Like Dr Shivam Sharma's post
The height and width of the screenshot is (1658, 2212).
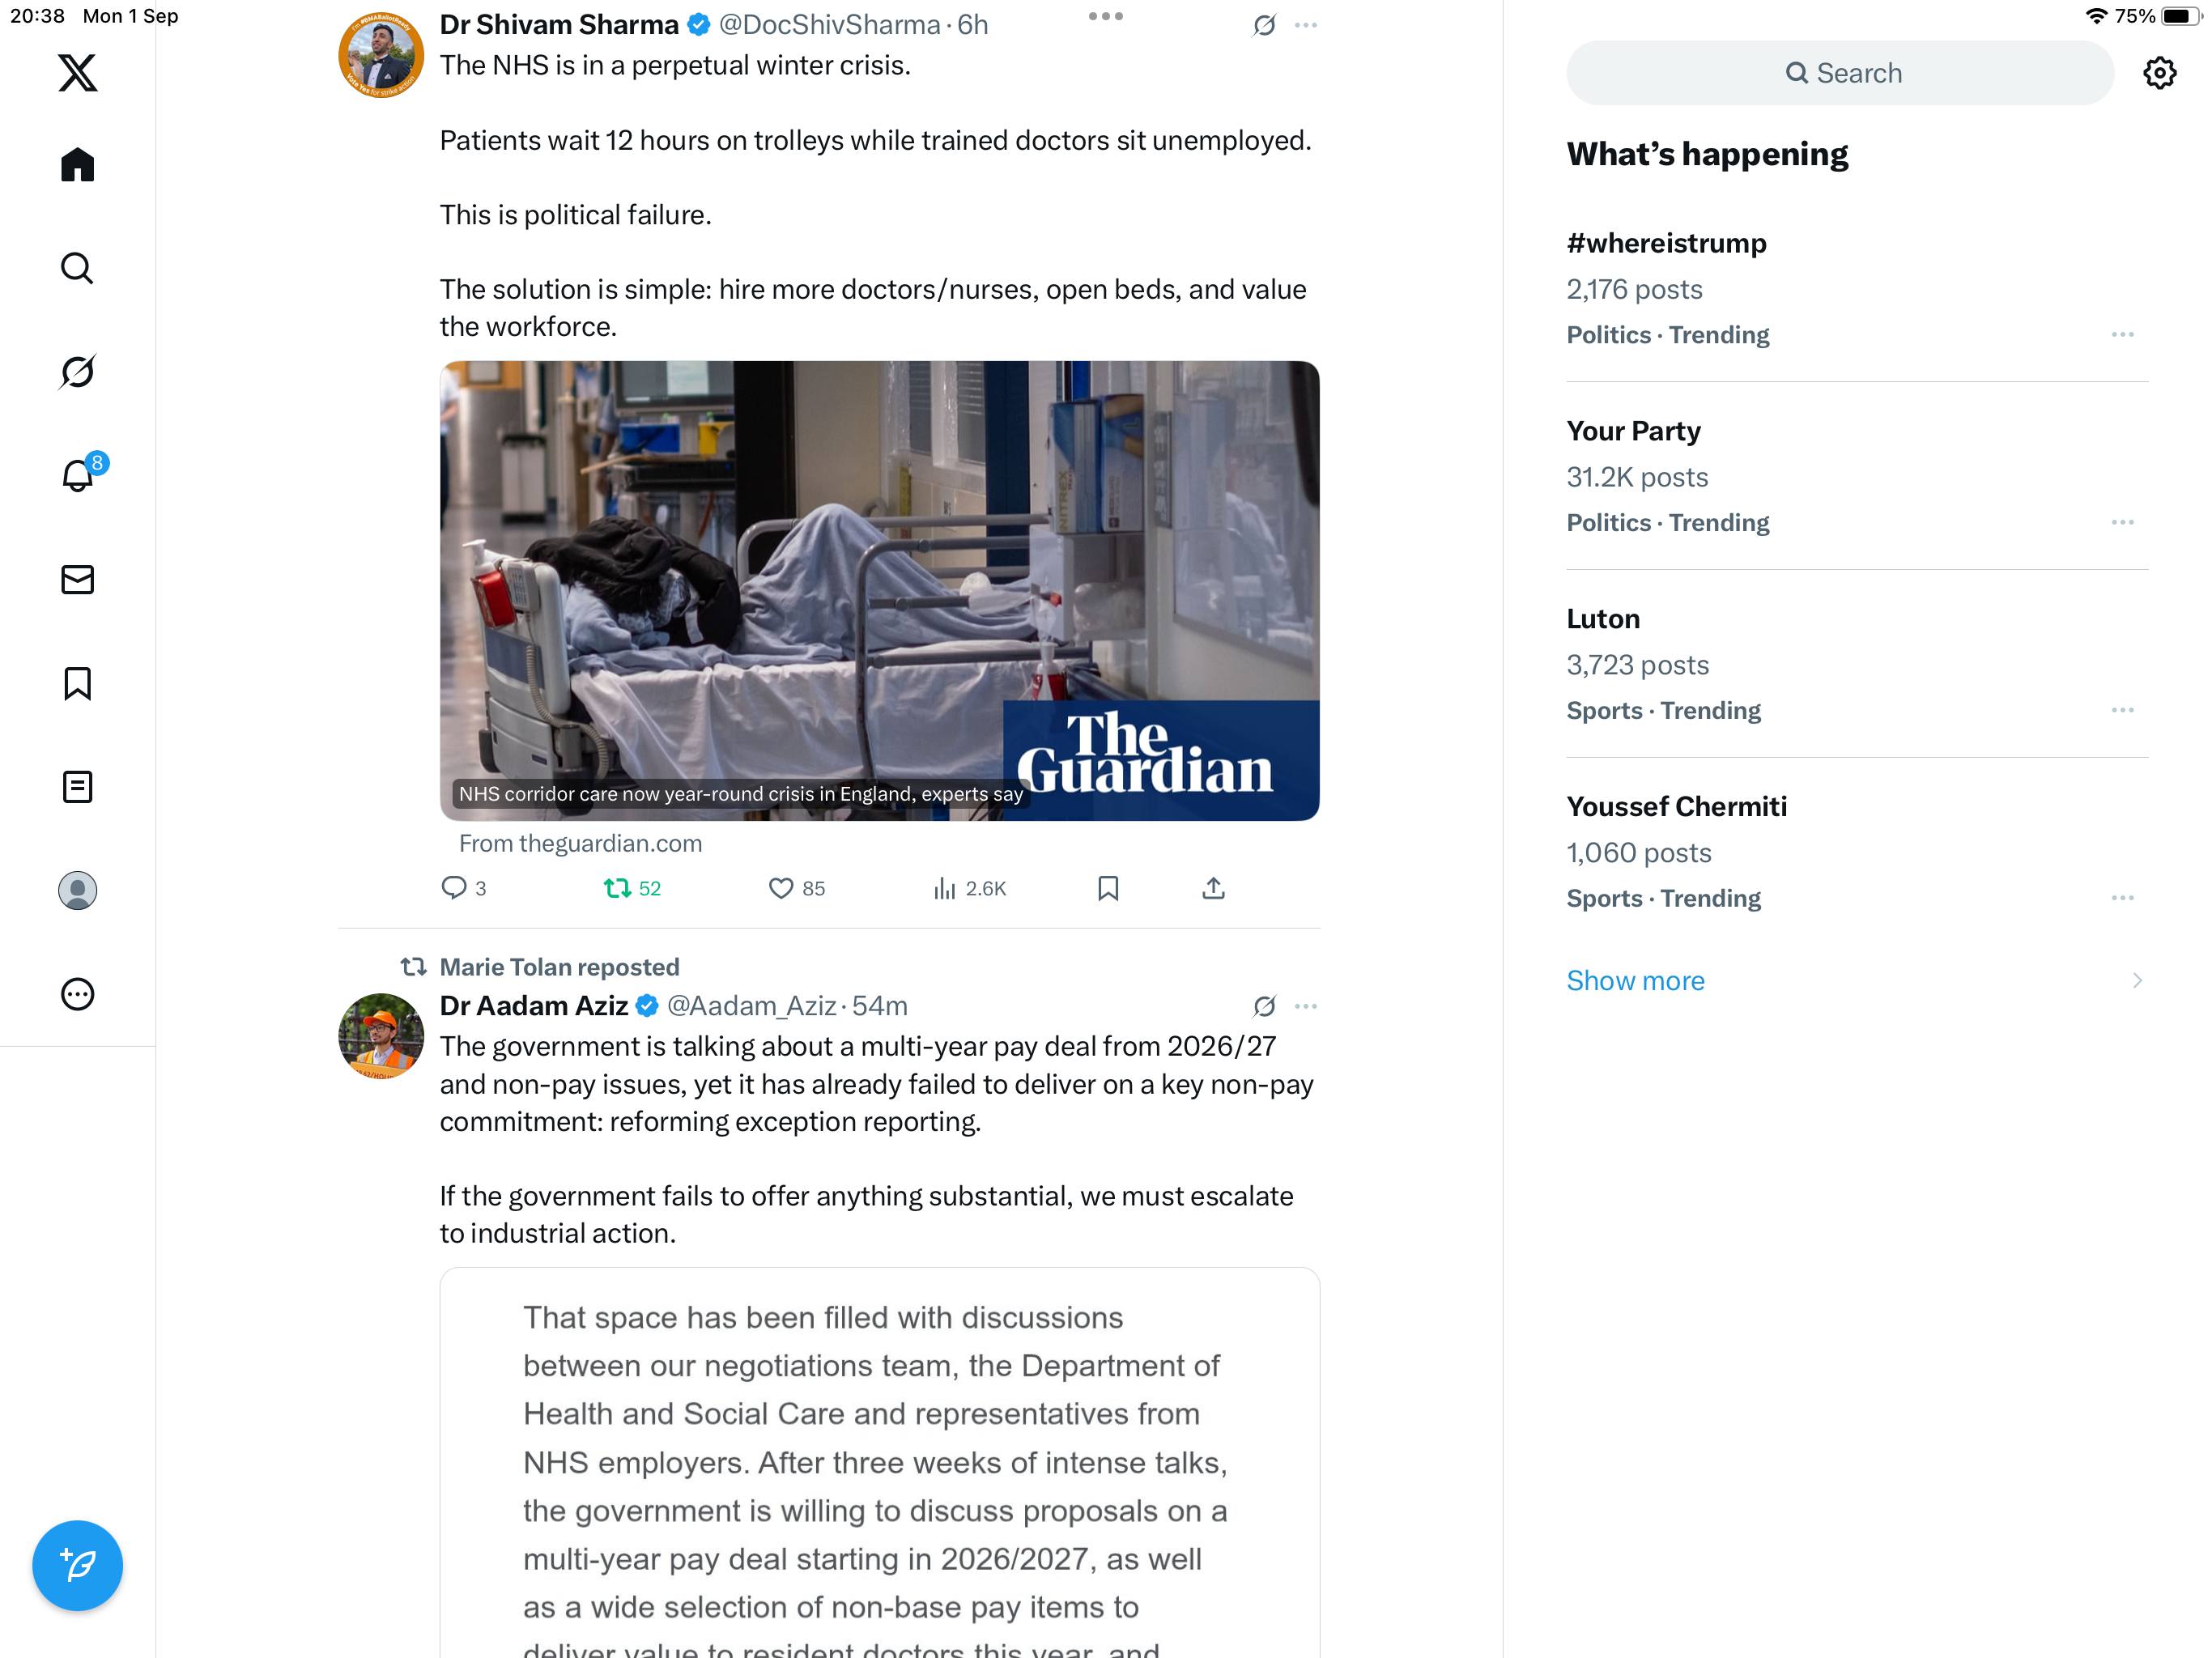797,888
